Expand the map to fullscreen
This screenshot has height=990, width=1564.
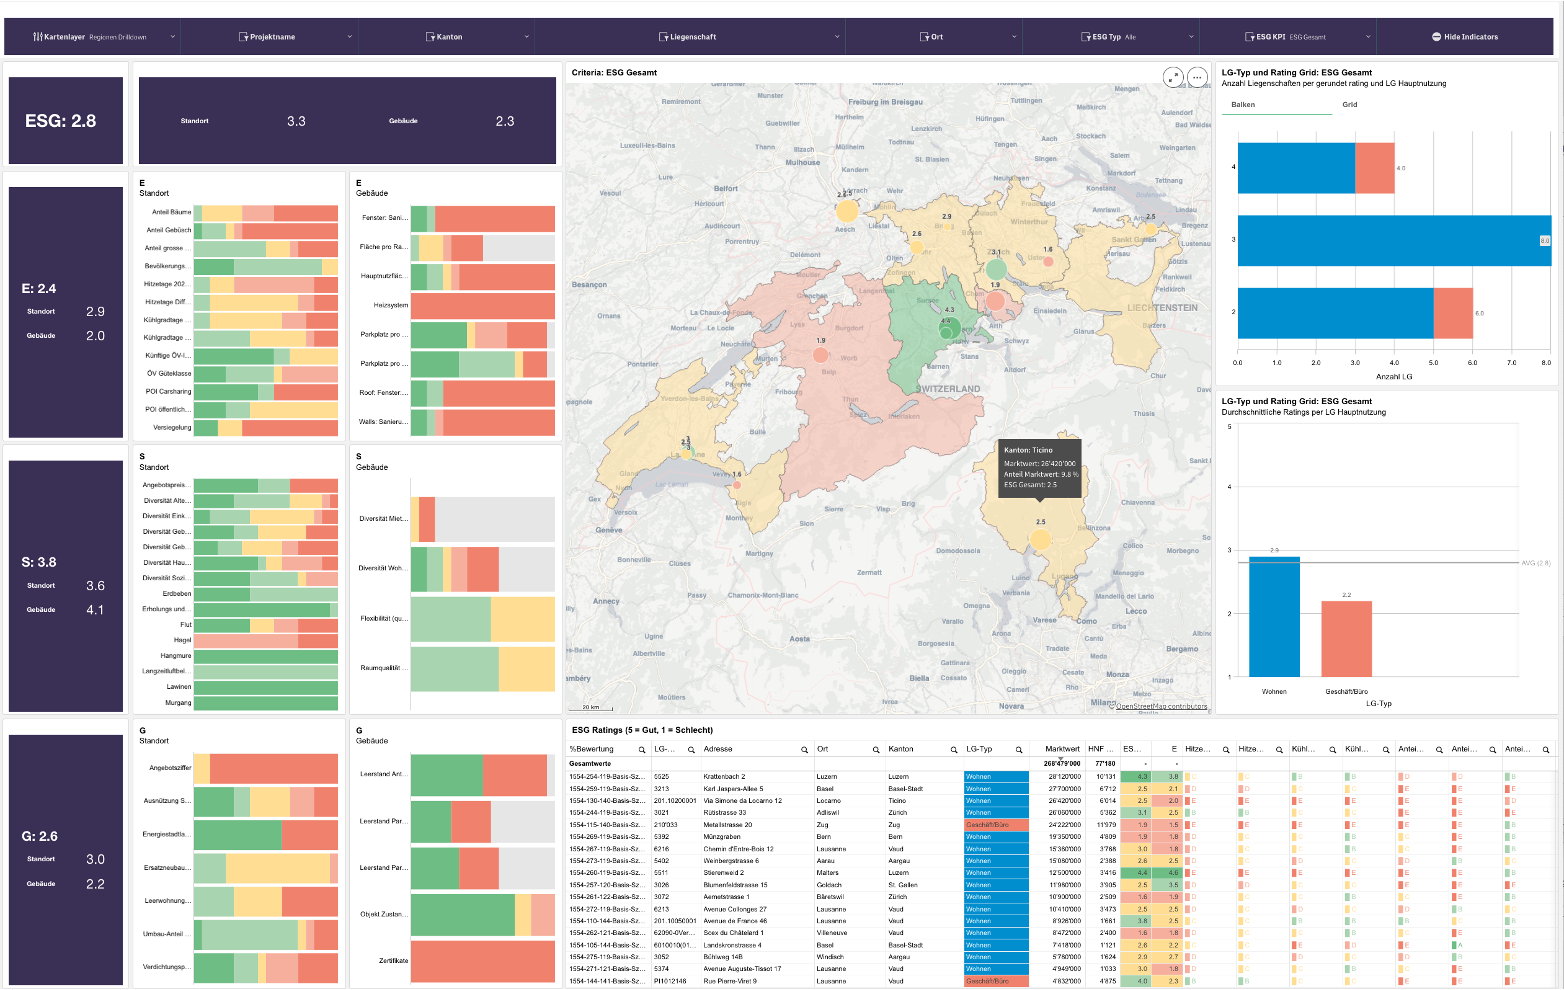(x=1173, y=77)
